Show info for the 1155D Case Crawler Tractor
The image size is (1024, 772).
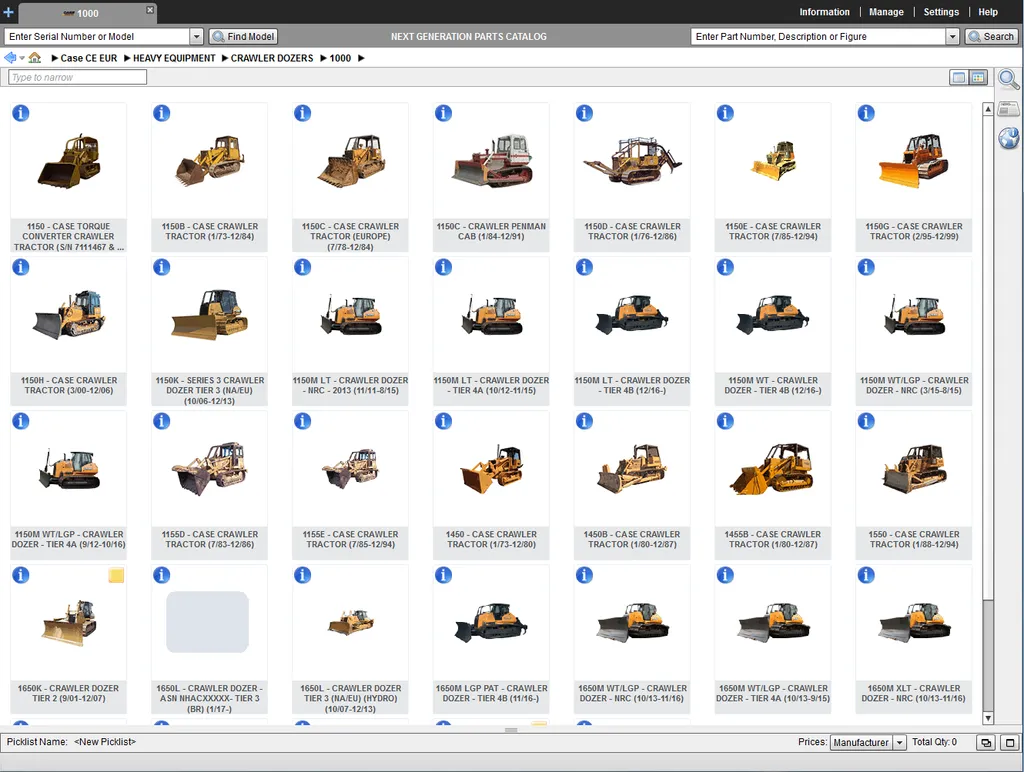pyautogui.click(x=161, y=421)
